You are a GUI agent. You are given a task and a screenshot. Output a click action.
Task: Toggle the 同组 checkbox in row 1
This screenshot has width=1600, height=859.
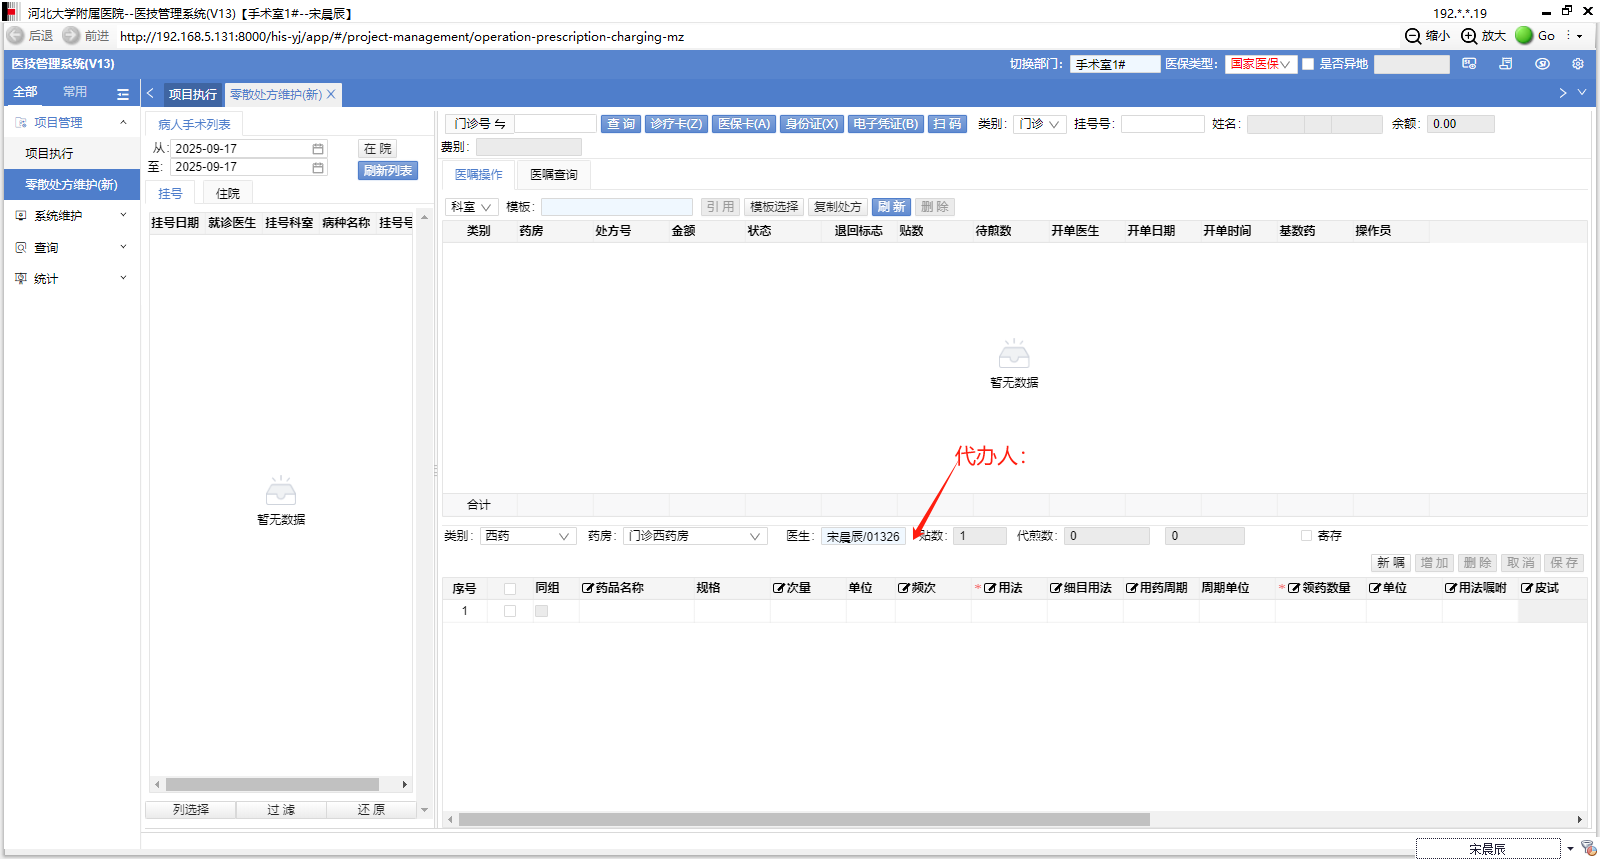tap(541, 611)
